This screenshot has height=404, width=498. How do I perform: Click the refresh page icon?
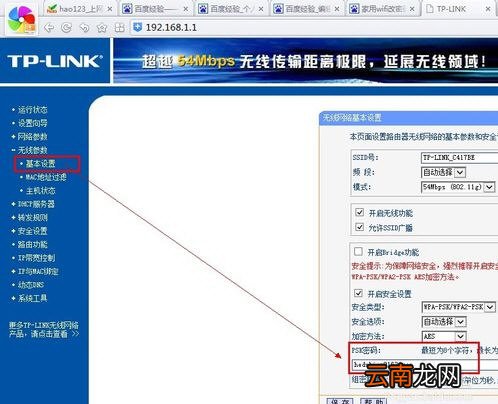[x=67, y=28]
